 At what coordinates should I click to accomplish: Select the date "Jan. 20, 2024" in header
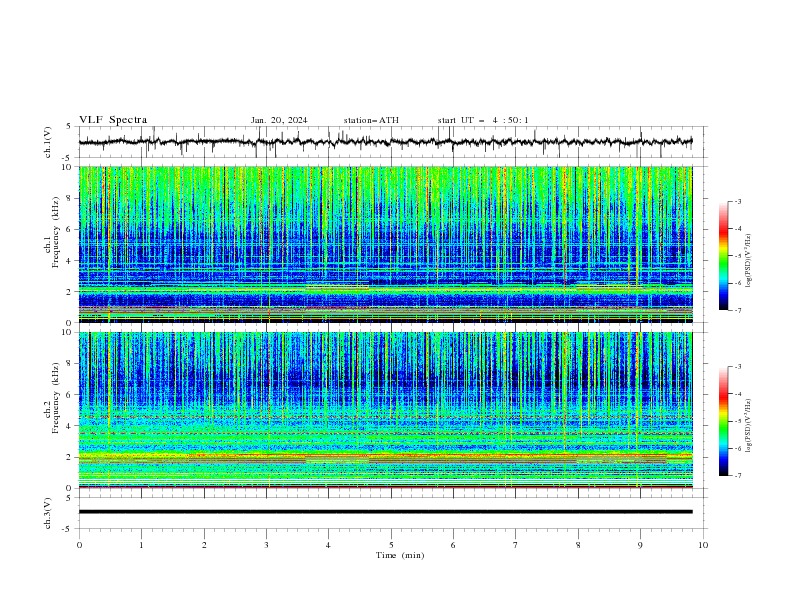[279, 120]
